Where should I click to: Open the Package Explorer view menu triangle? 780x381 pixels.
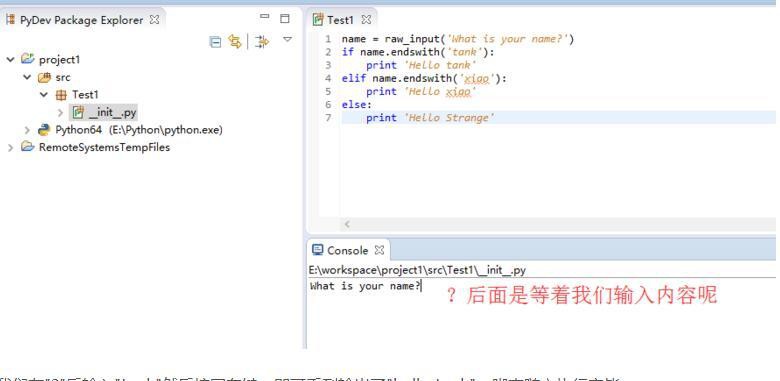pos(288,39)
